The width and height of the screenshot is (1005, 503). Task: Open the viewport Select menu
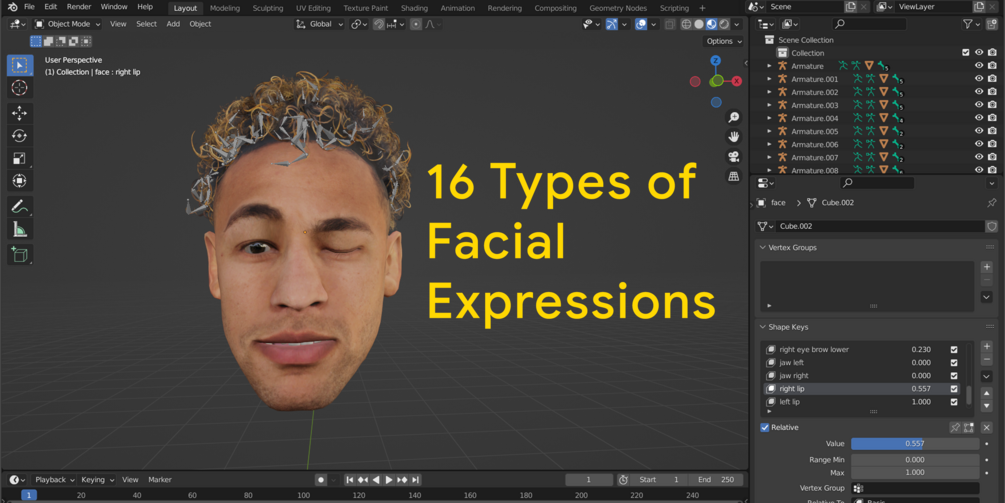tap(146, 24)
